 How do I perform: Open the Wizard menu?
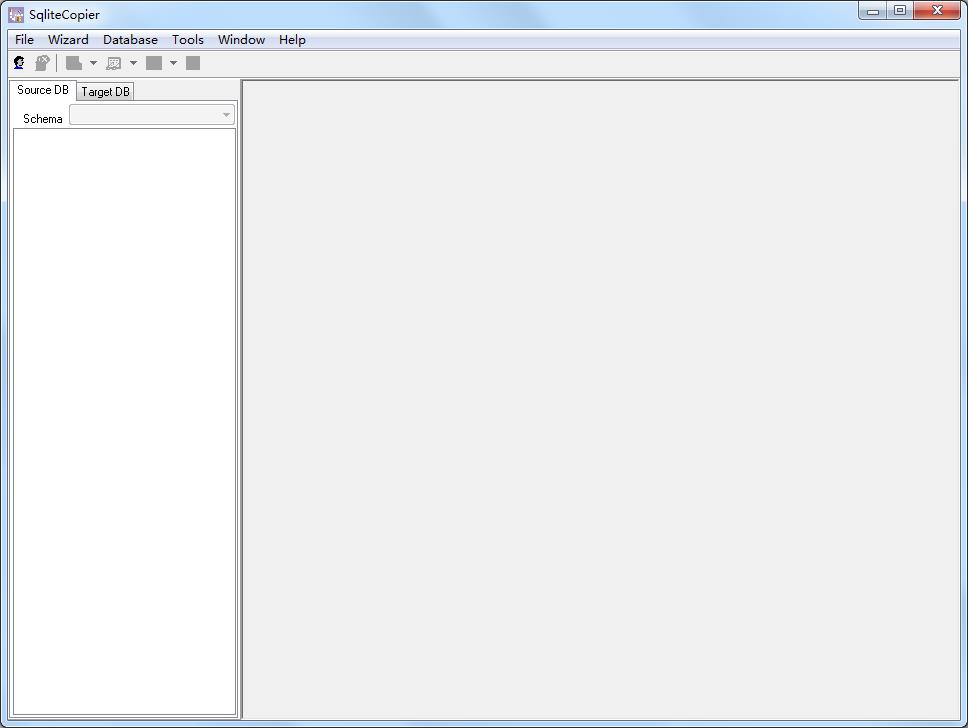(x=68, y=40)
